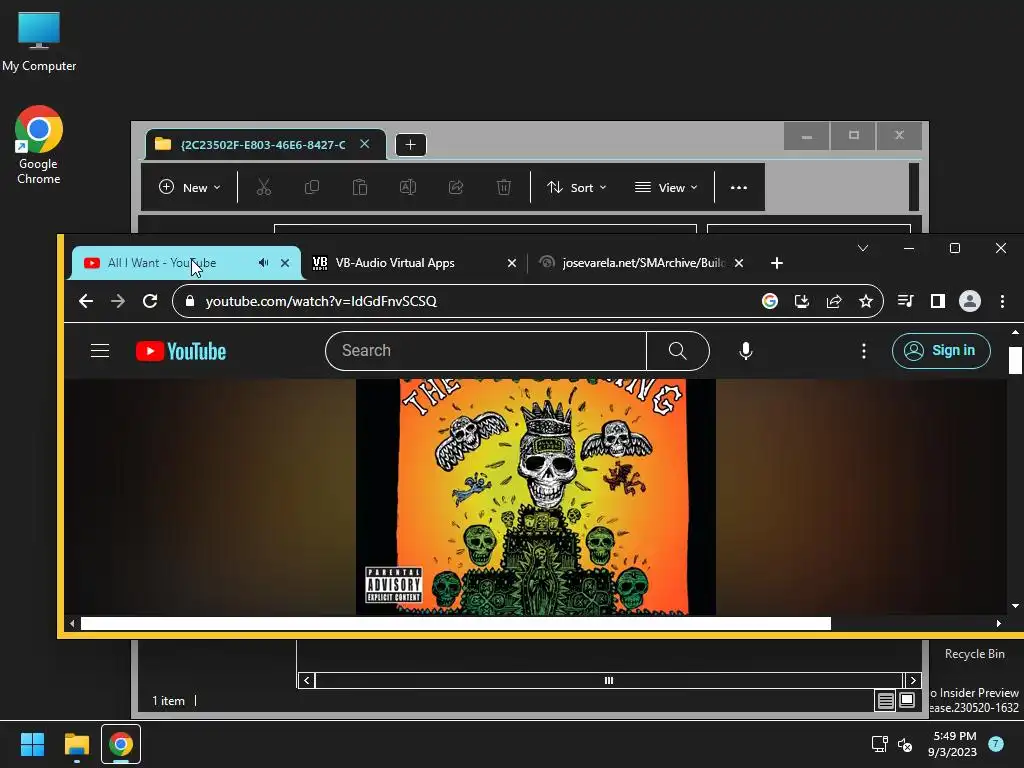This screenshot has height=768, width=1024.
Task: Go forward in Chrome
Action: click(x=118, y=301)
